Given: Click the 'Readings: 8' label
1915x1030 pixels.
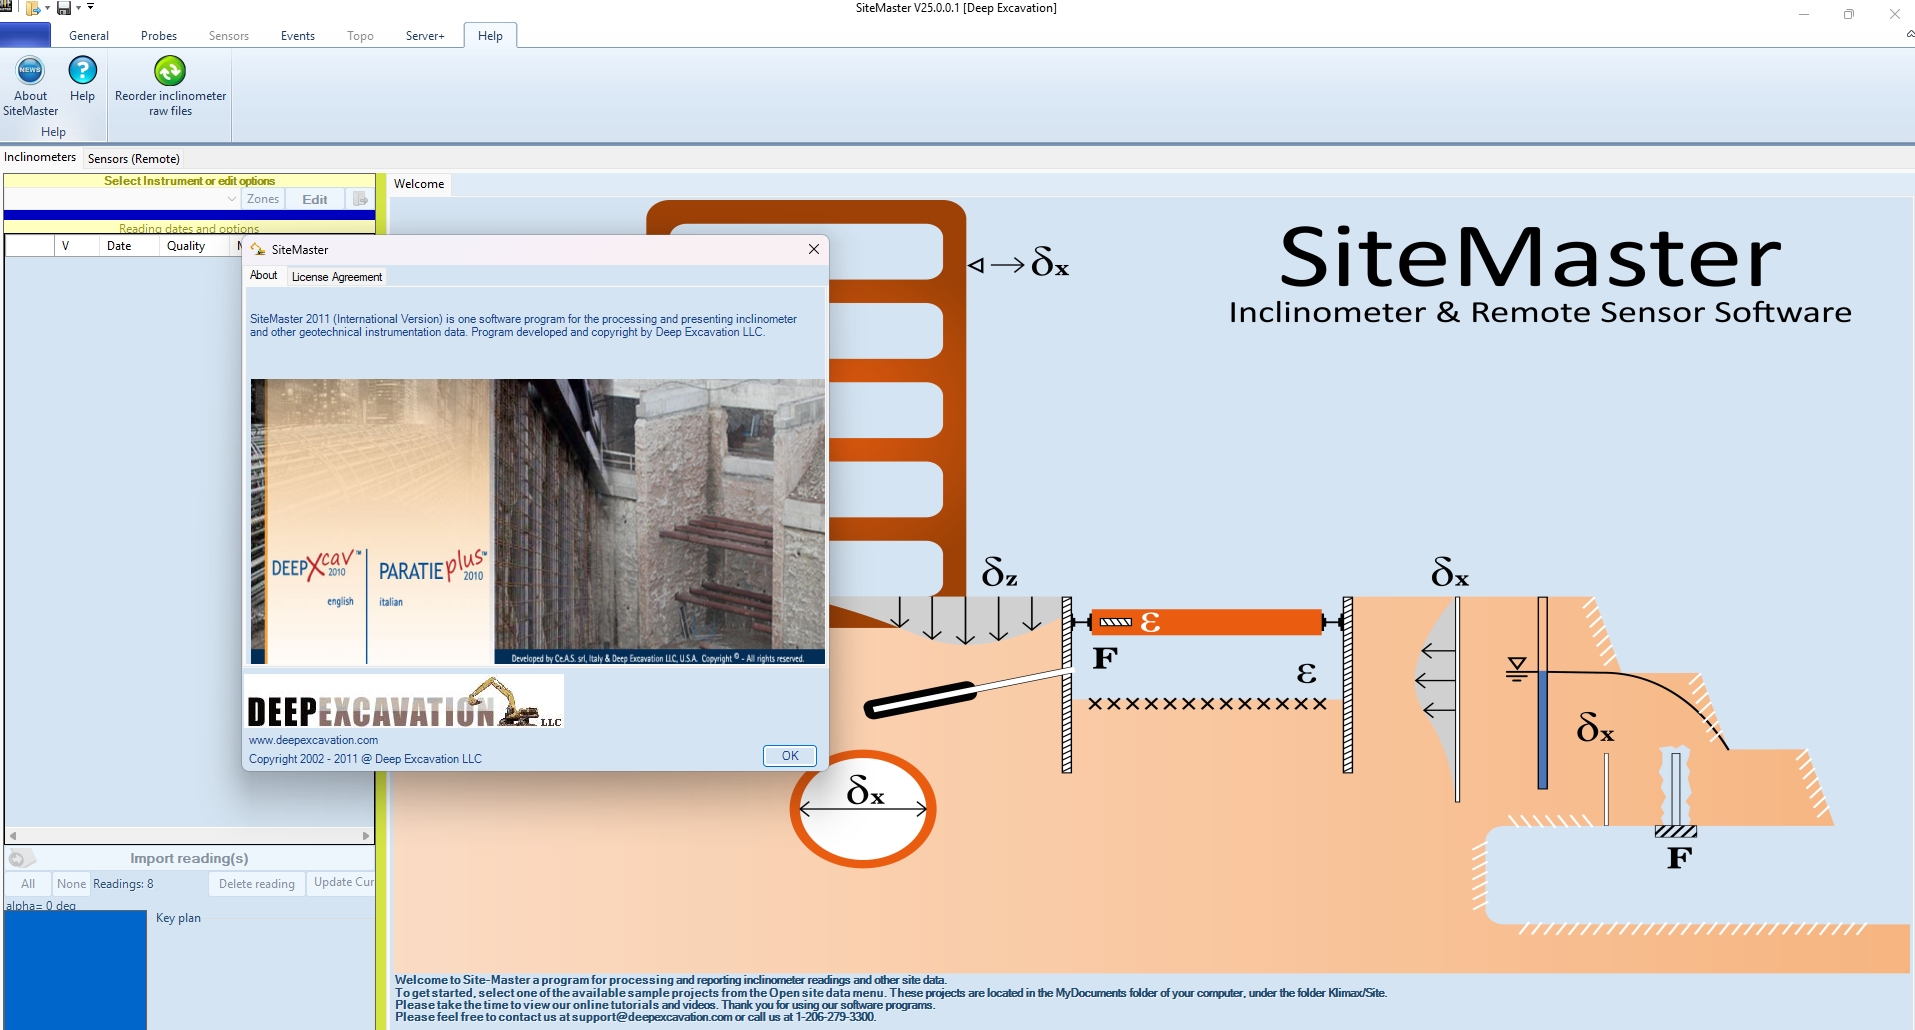Looking at the screenshot, I should 123,884.
